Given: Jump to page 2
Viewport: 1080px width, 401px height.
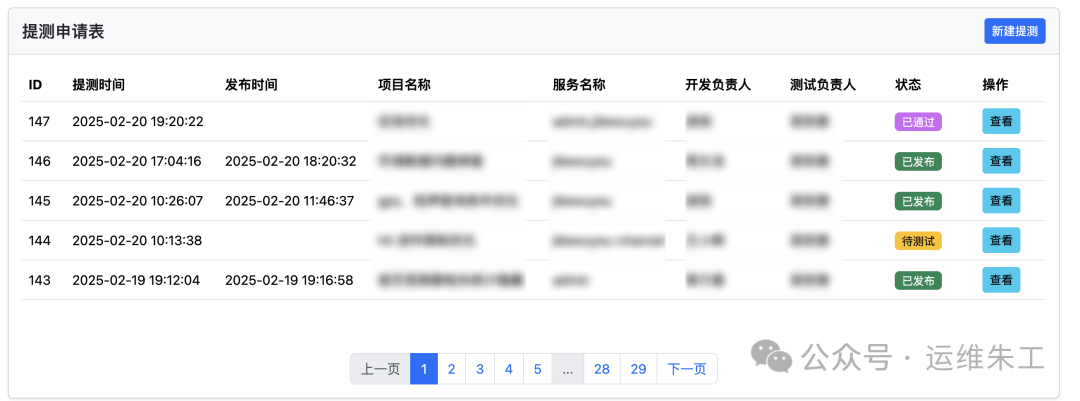Looking at the screenshot, I should coord(451,369).
